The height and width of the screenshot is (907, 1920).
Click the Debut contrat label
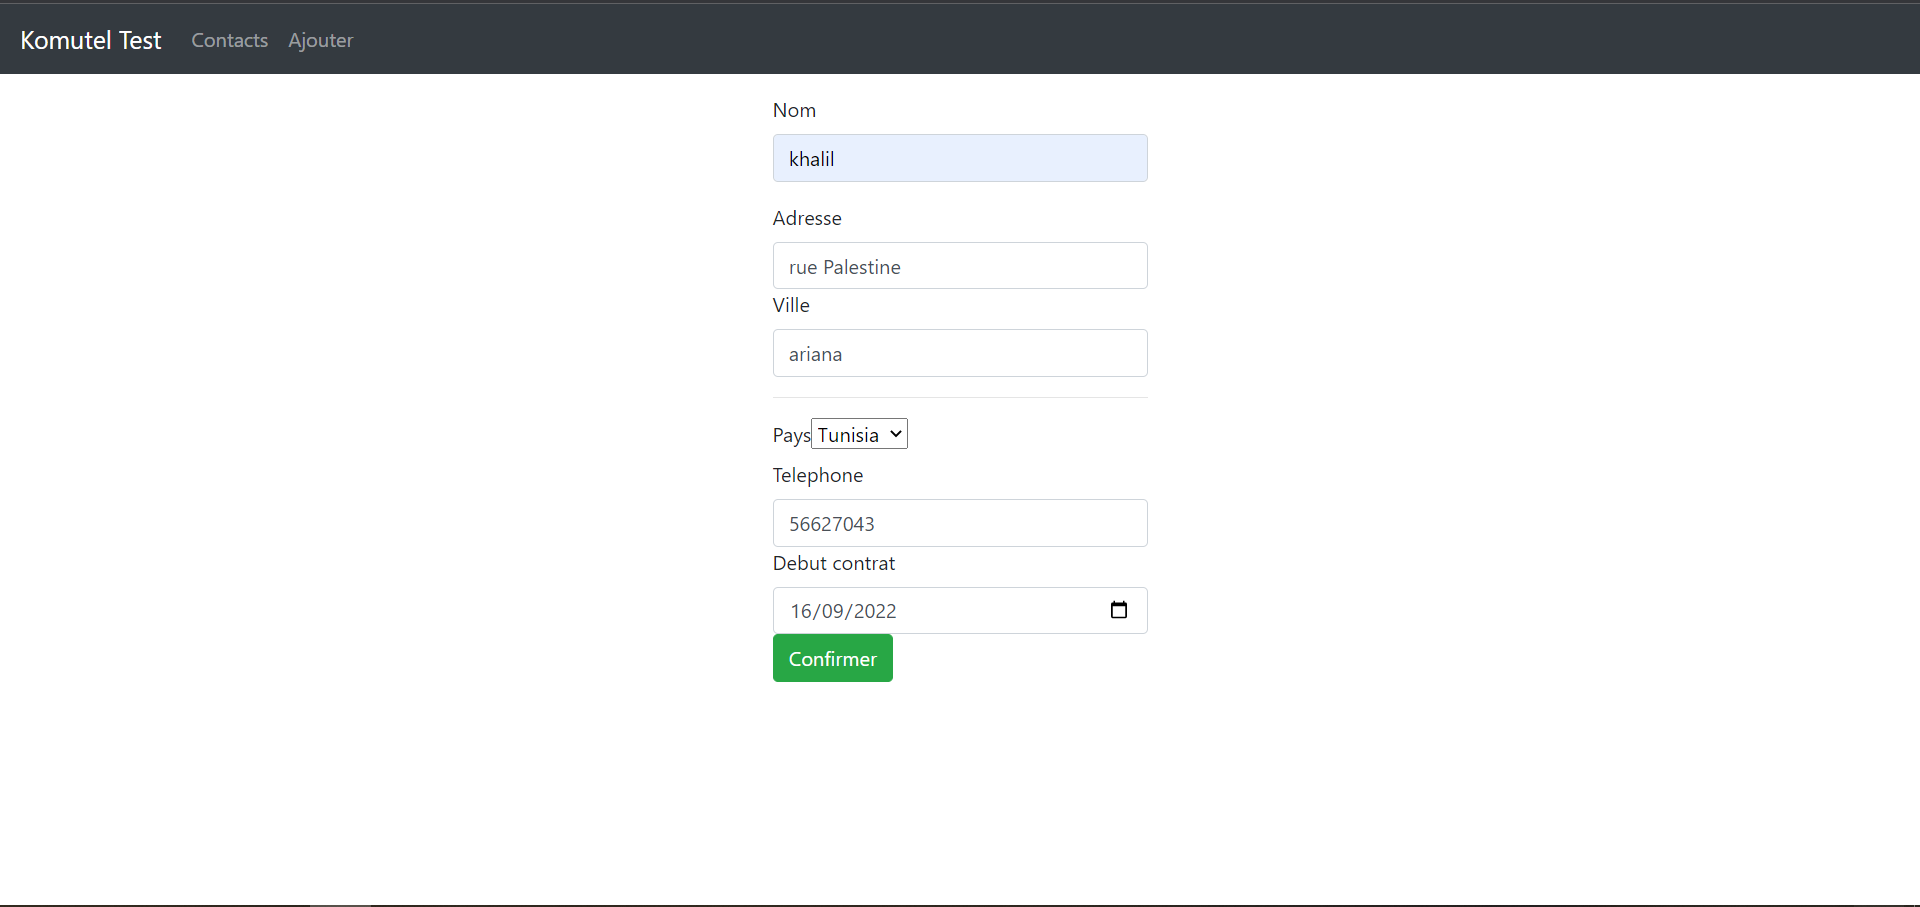click(834, 563)
